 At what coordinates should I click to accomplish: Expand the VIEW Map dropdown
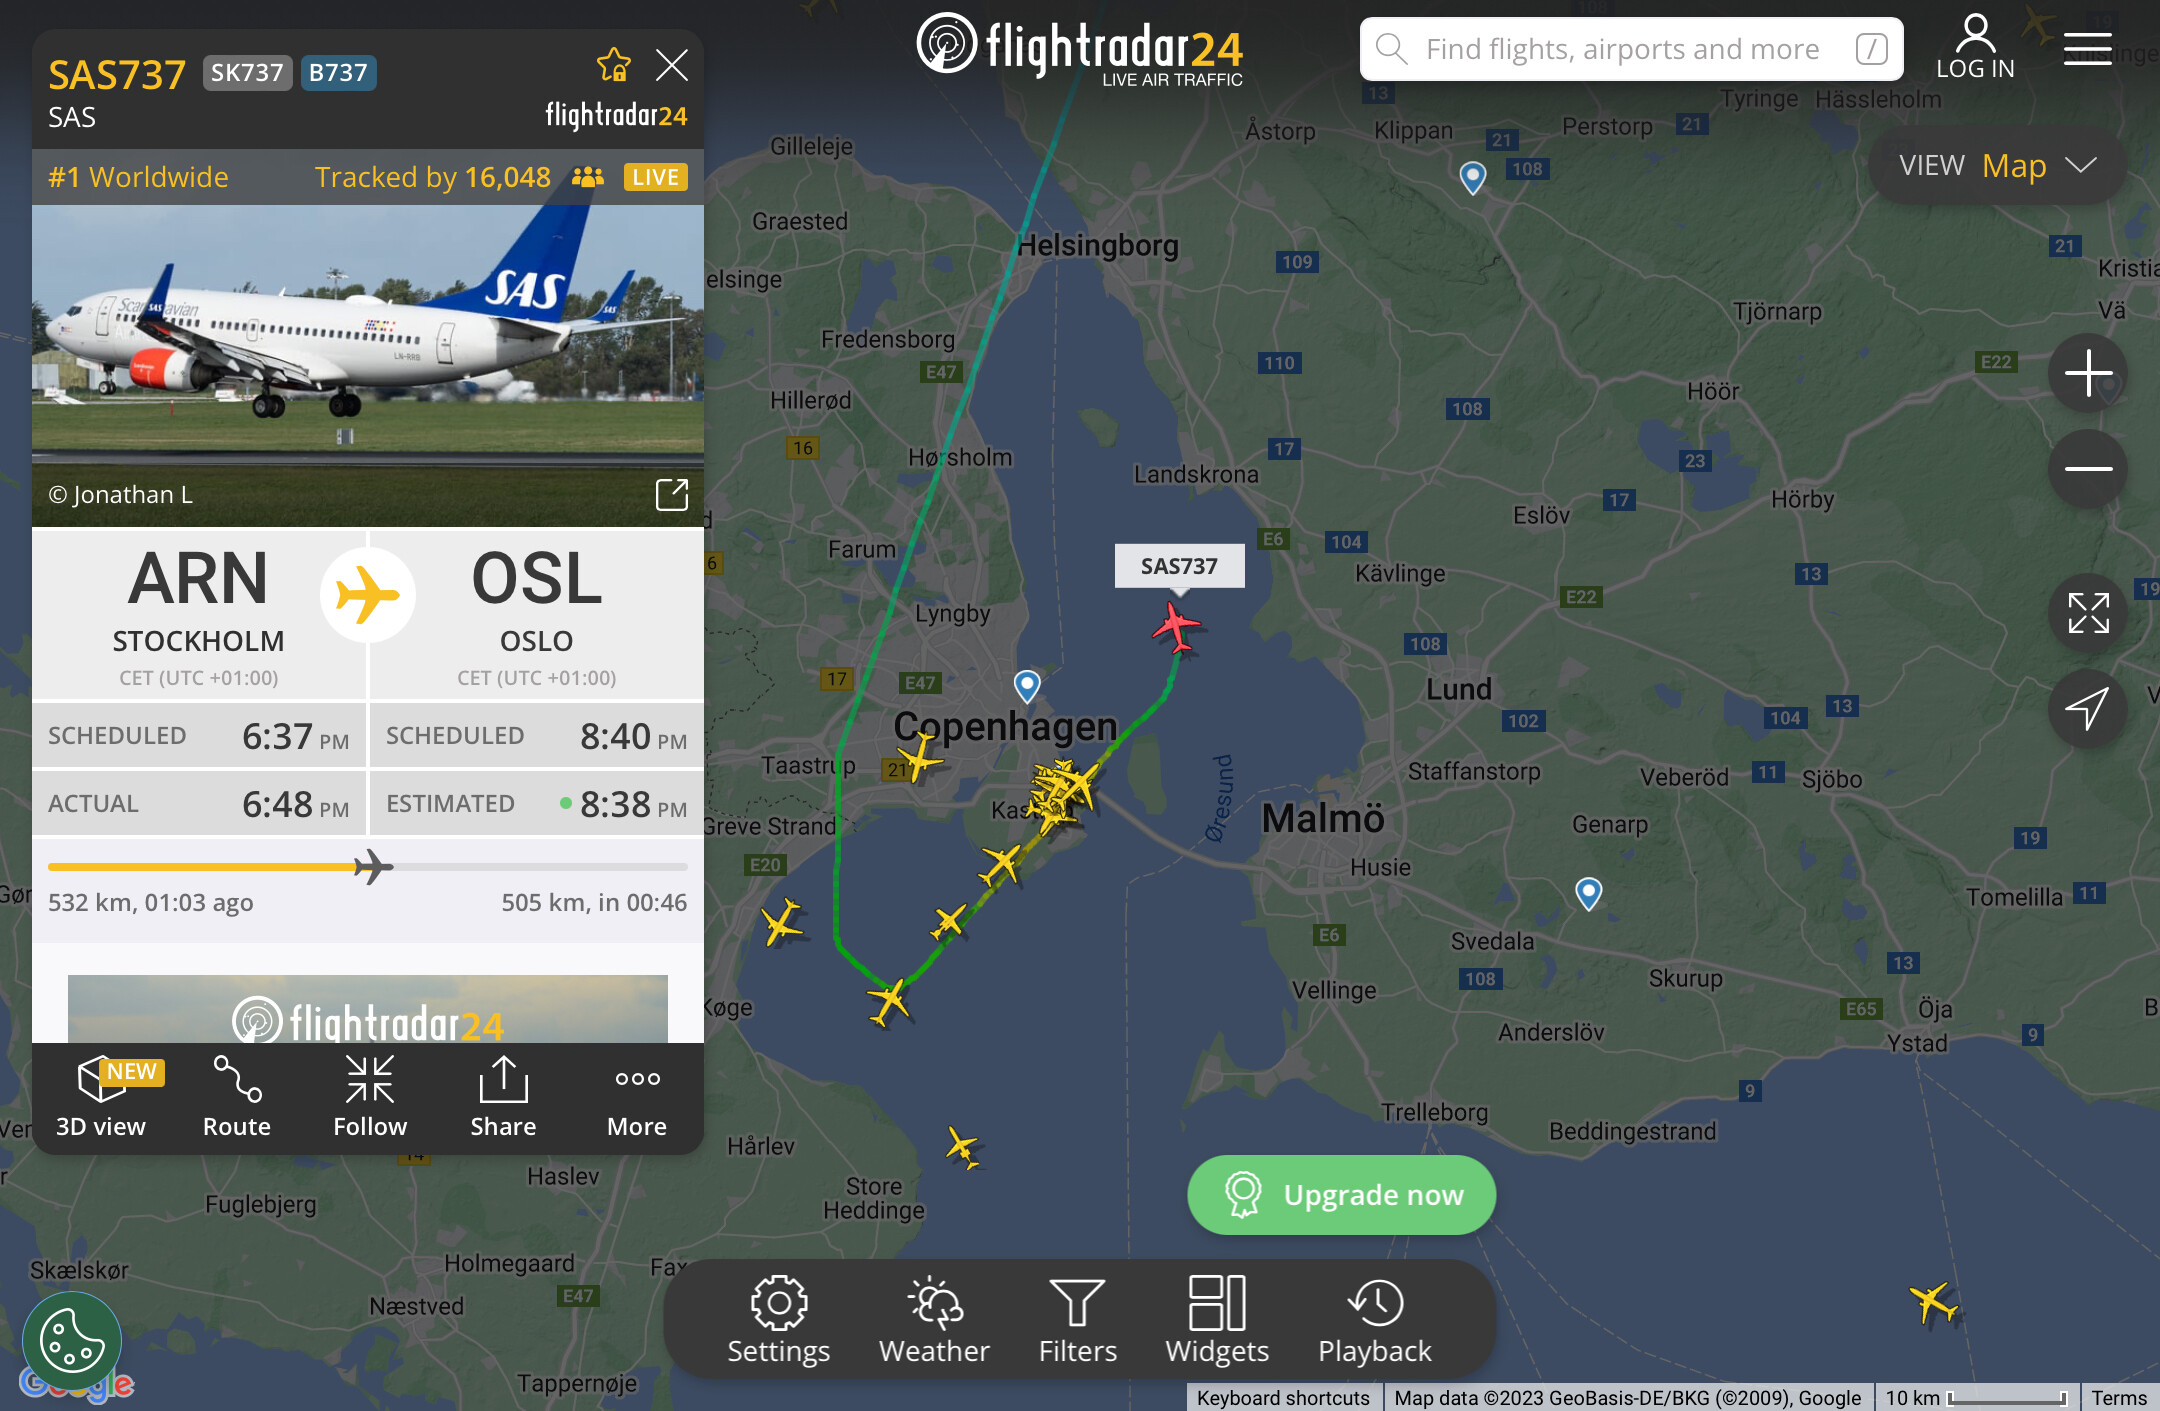1997,166
